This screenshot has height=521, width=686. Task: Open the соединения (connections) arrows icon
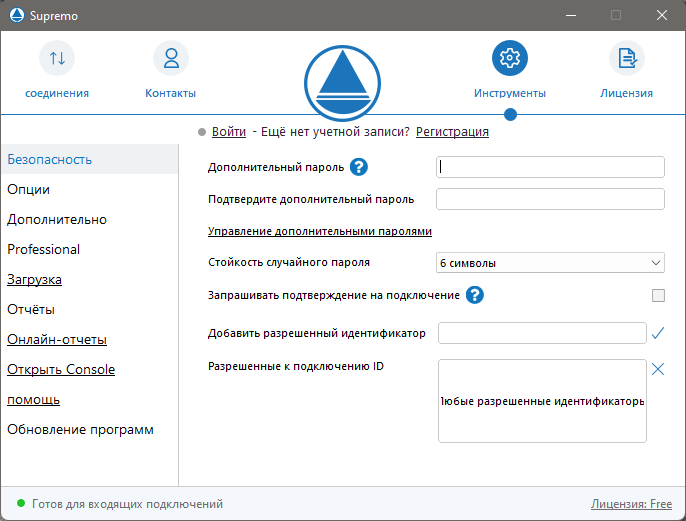pos(57,59)
